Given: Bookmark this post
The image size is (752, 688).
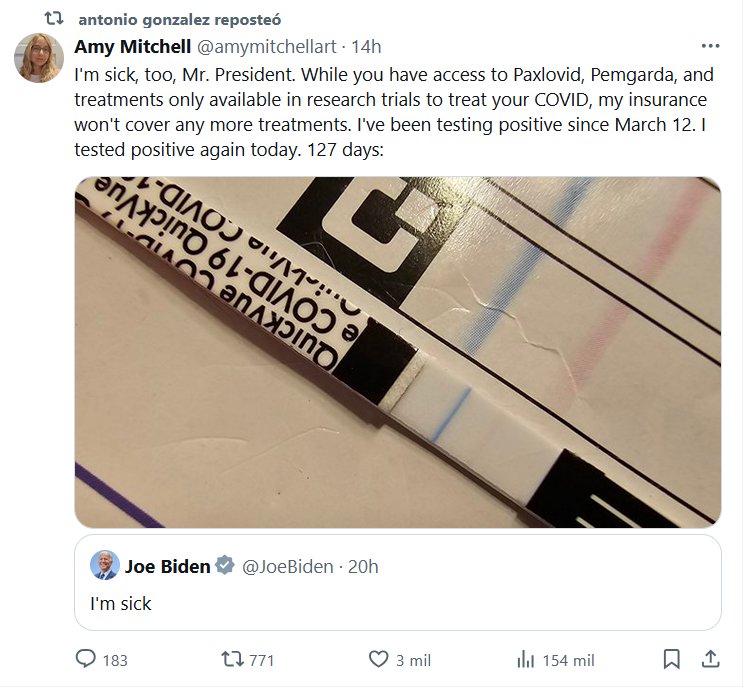Looking at the screenshot, I should (672, 660).
